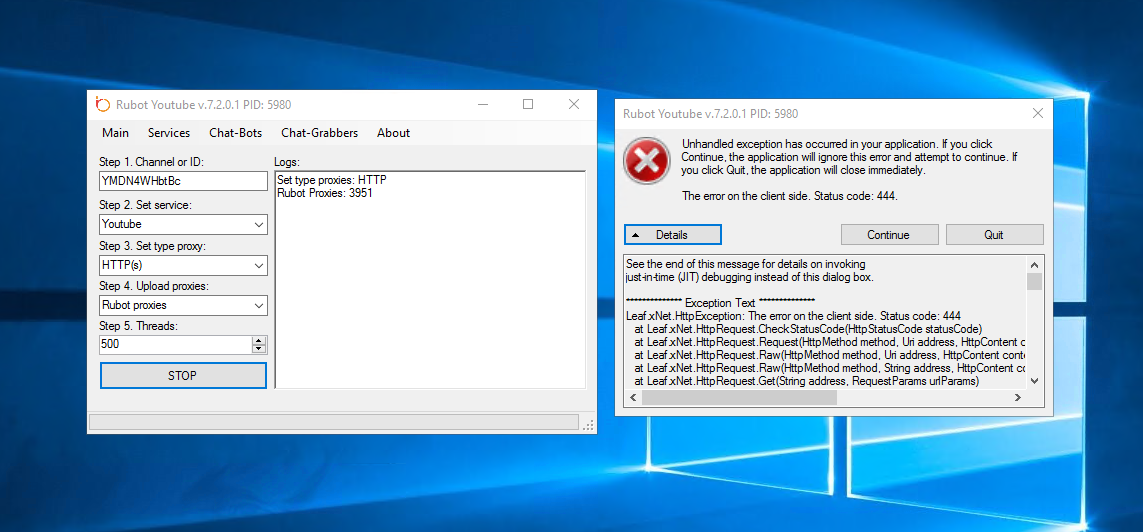Open the Chat-Bots menu
Image resolution: width=1143 pixels, height=532 pixels.
coord(235,133)
